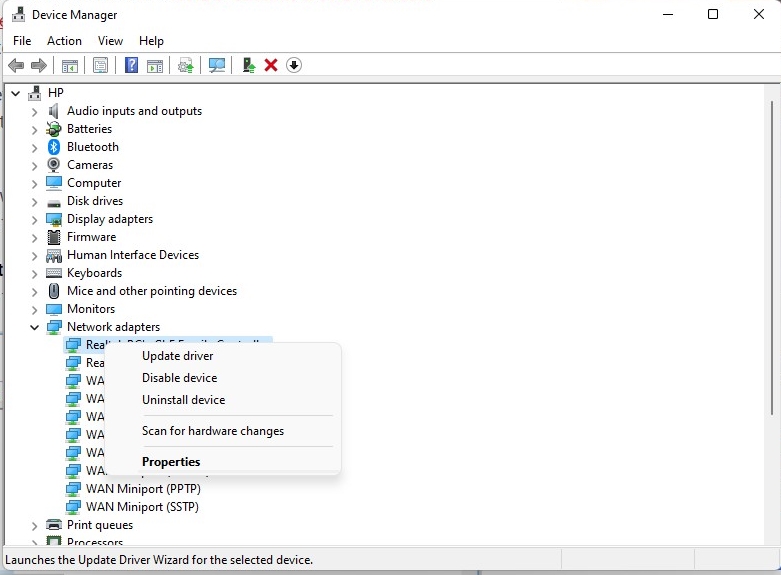The width and height of the screenshot is (781, 575).
Task: Expand the Cameras category
Action: [x=34, y=165]
